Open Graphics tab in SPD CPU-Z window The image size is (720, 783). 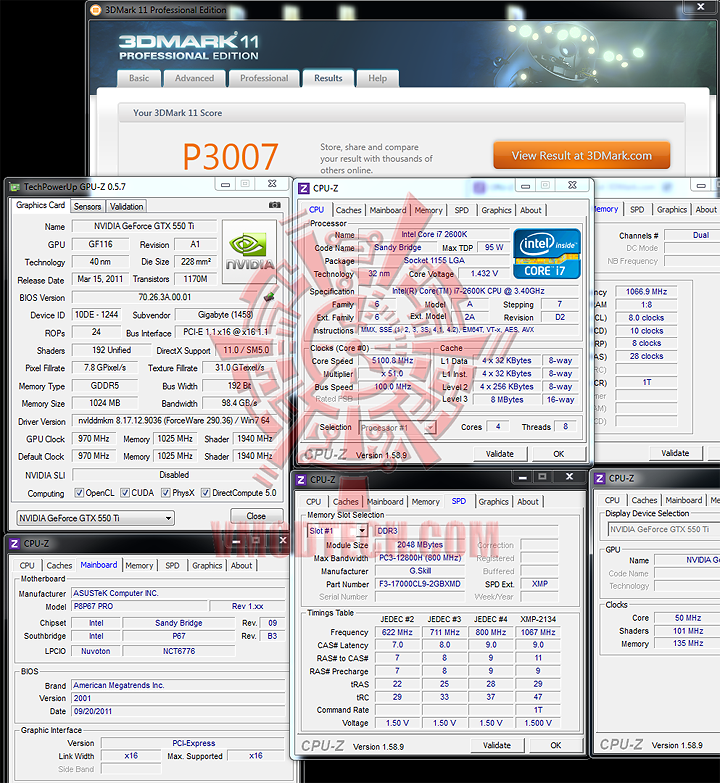coord(493,502)
